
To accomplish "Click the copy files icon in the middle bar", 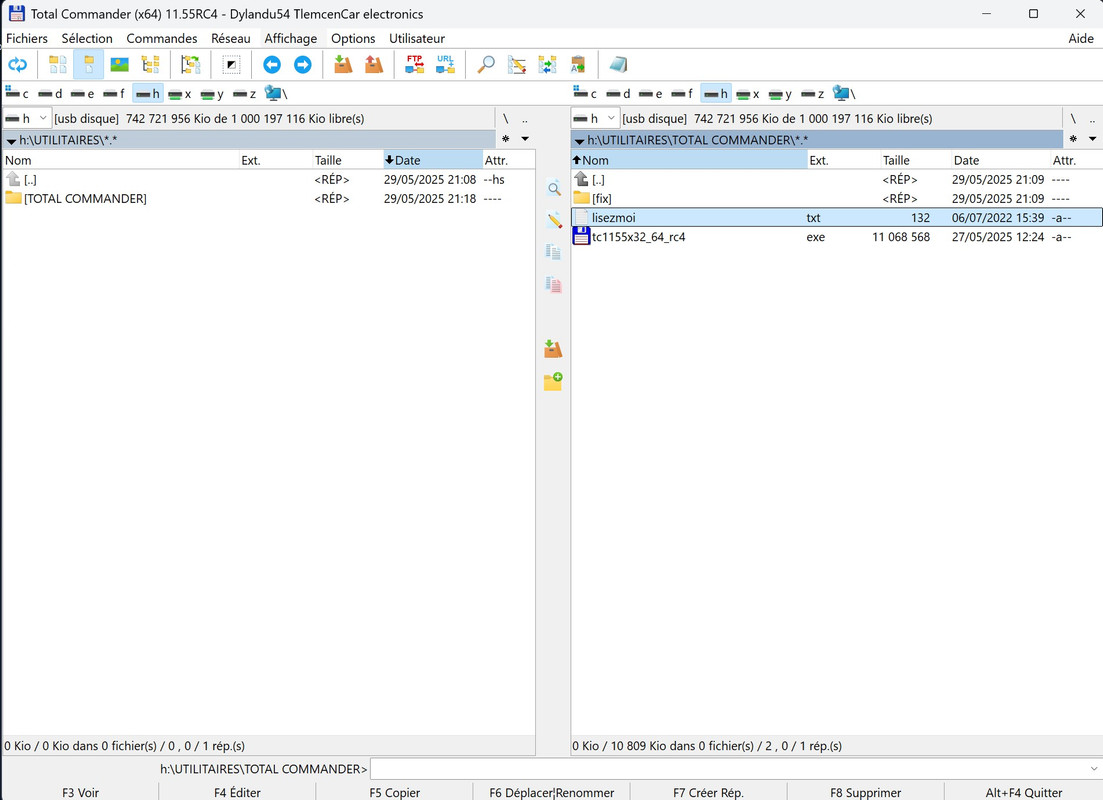I will pyautogui.click(x=554, y=252).
